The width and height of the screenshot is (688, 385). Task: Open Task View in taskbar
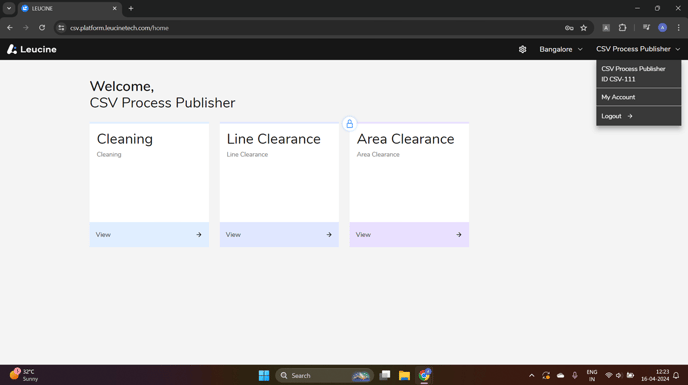tap(385, 375)
